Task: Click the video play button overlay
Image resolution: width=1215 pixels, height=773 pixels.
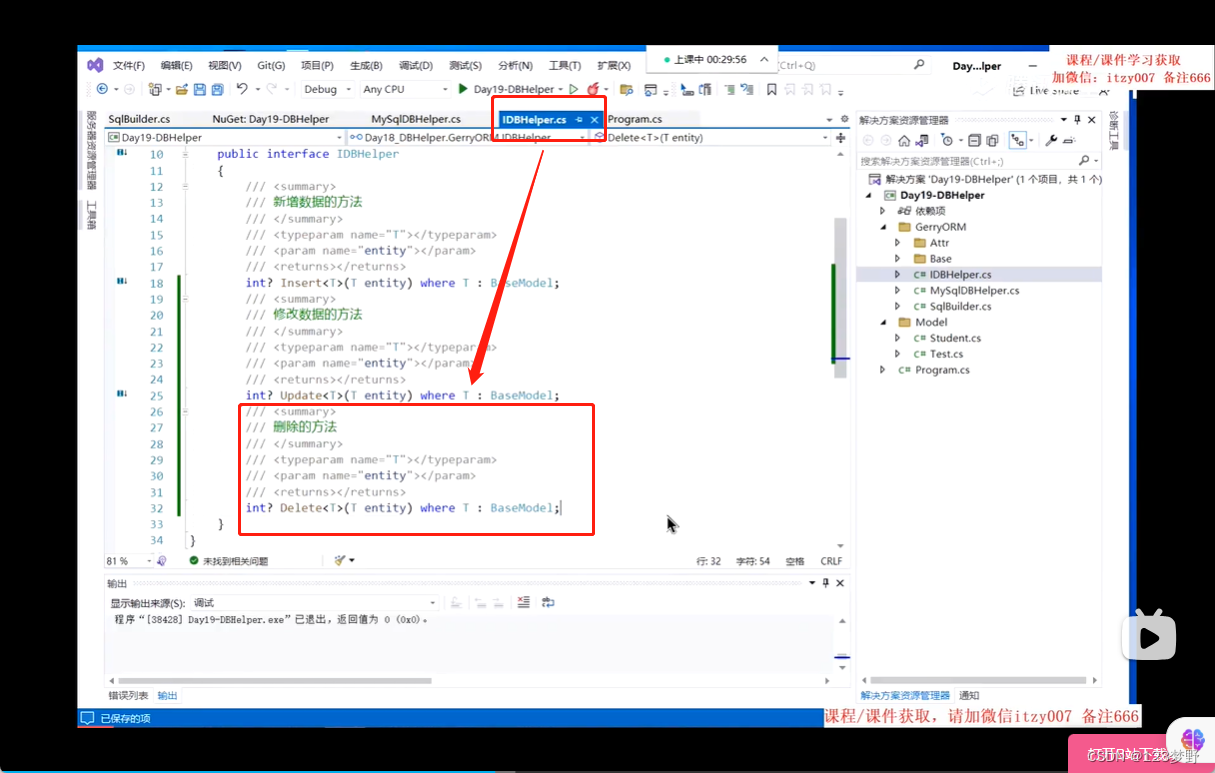Action: pyautogui.click(x=1147, y=636)
